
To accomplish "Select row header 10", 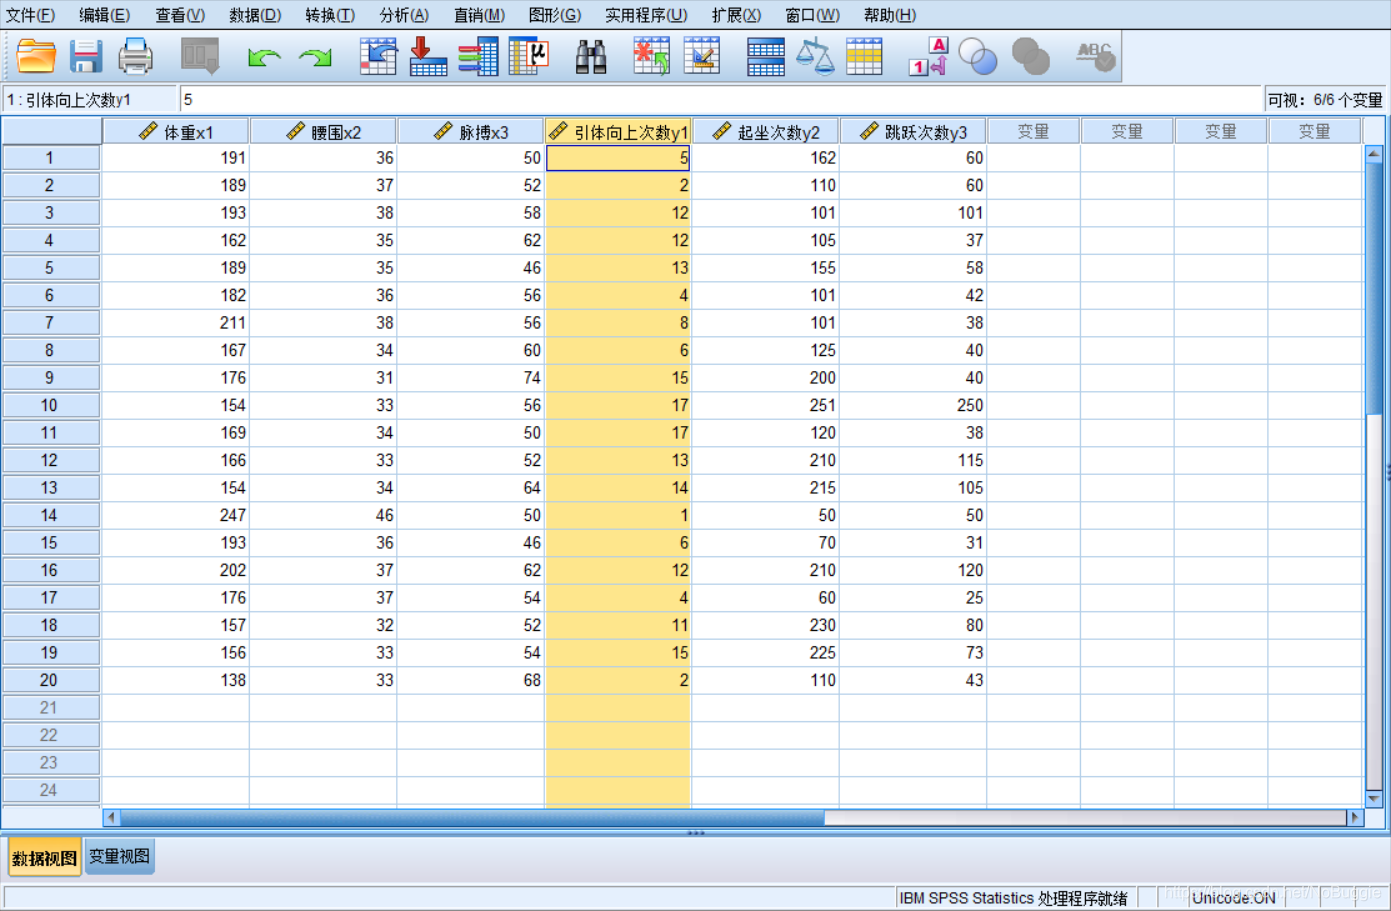I will coord(50,405).
